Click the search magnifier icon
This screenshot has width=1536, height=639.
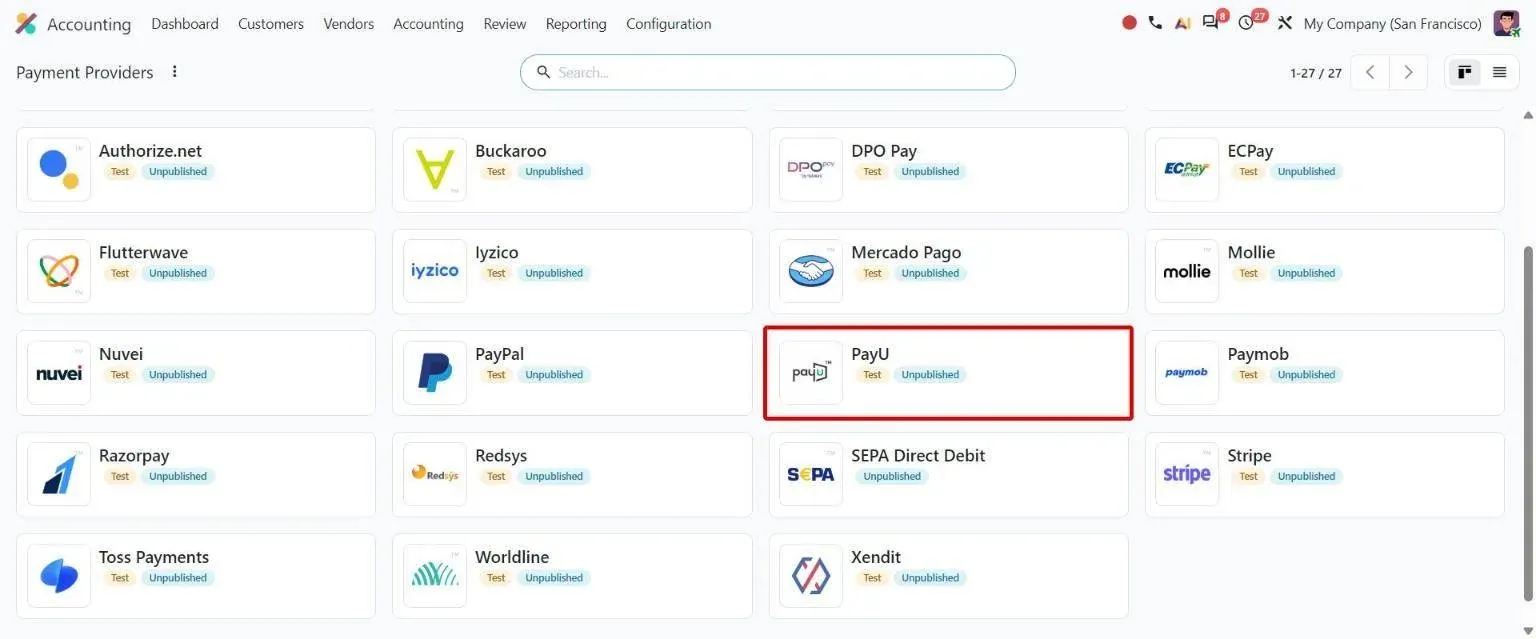[x=544, y=72]
